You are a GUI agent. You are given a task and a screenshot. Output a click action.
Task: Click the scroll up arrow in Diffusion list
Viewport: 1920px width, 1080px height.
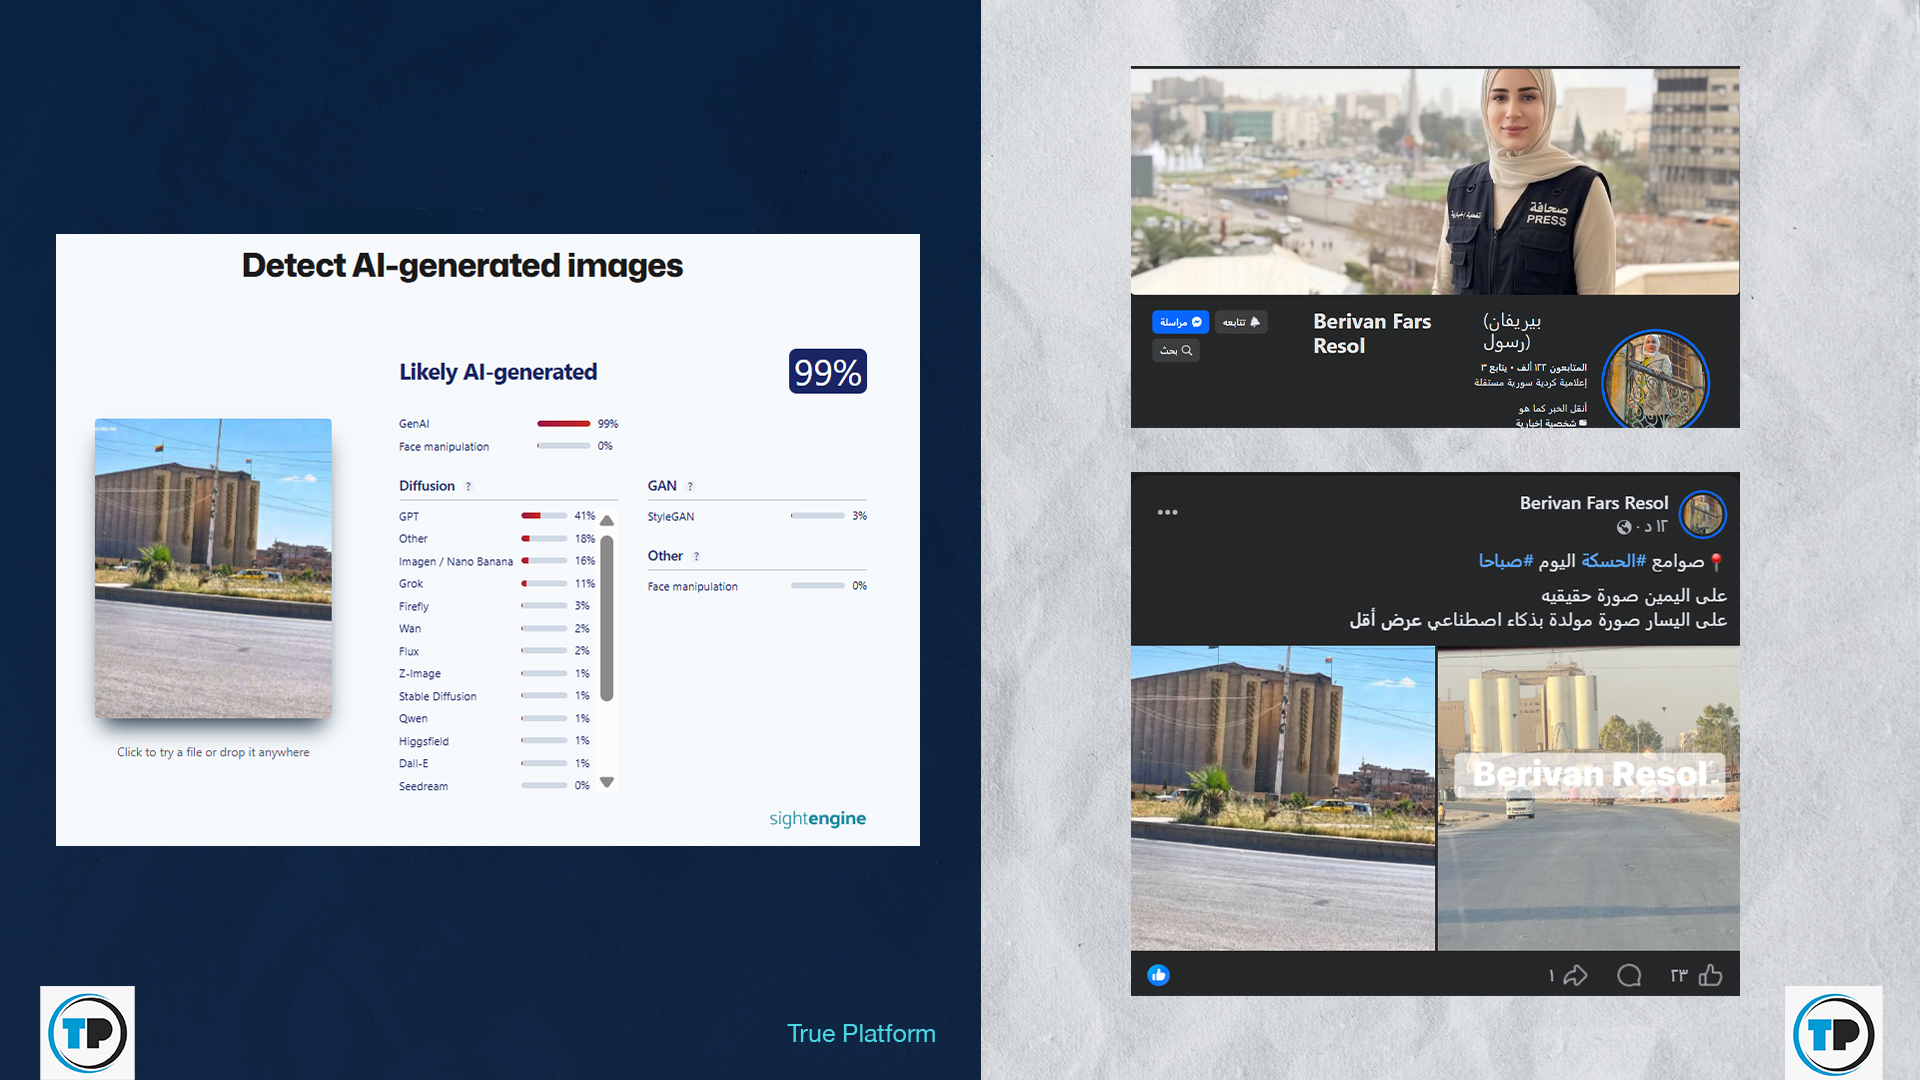pos(607,520)
